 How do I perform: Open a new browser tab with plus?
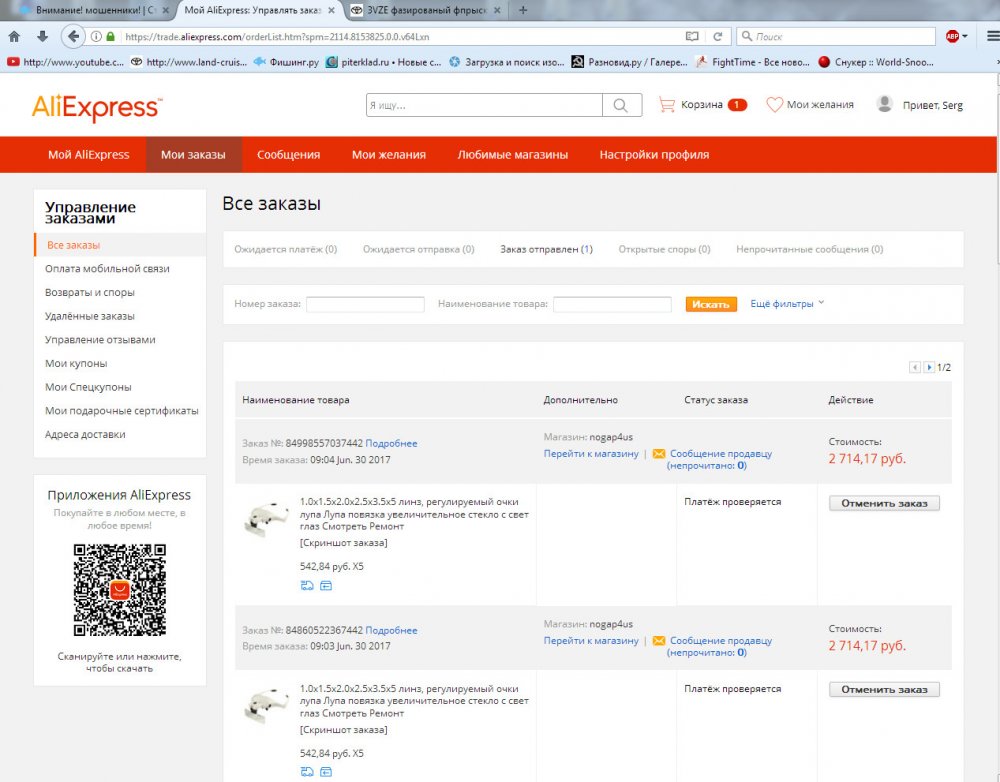click(523, 10)
